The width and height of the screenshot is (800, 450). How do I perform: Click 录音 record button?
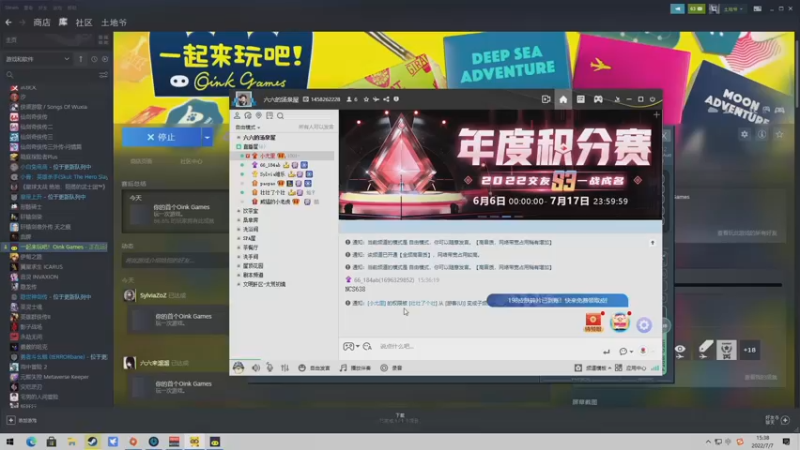pos(392,368)
